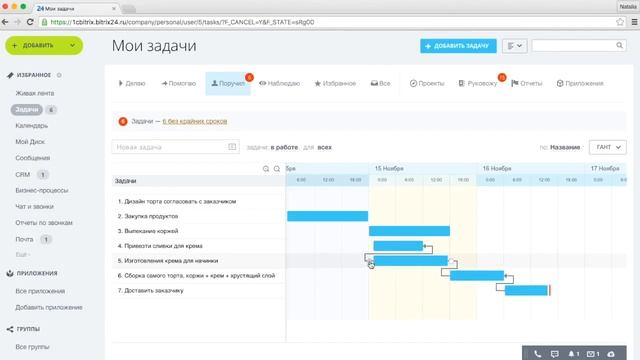
Task: Select Gantt bar for Привезти сливки
Action: [398, 246]
